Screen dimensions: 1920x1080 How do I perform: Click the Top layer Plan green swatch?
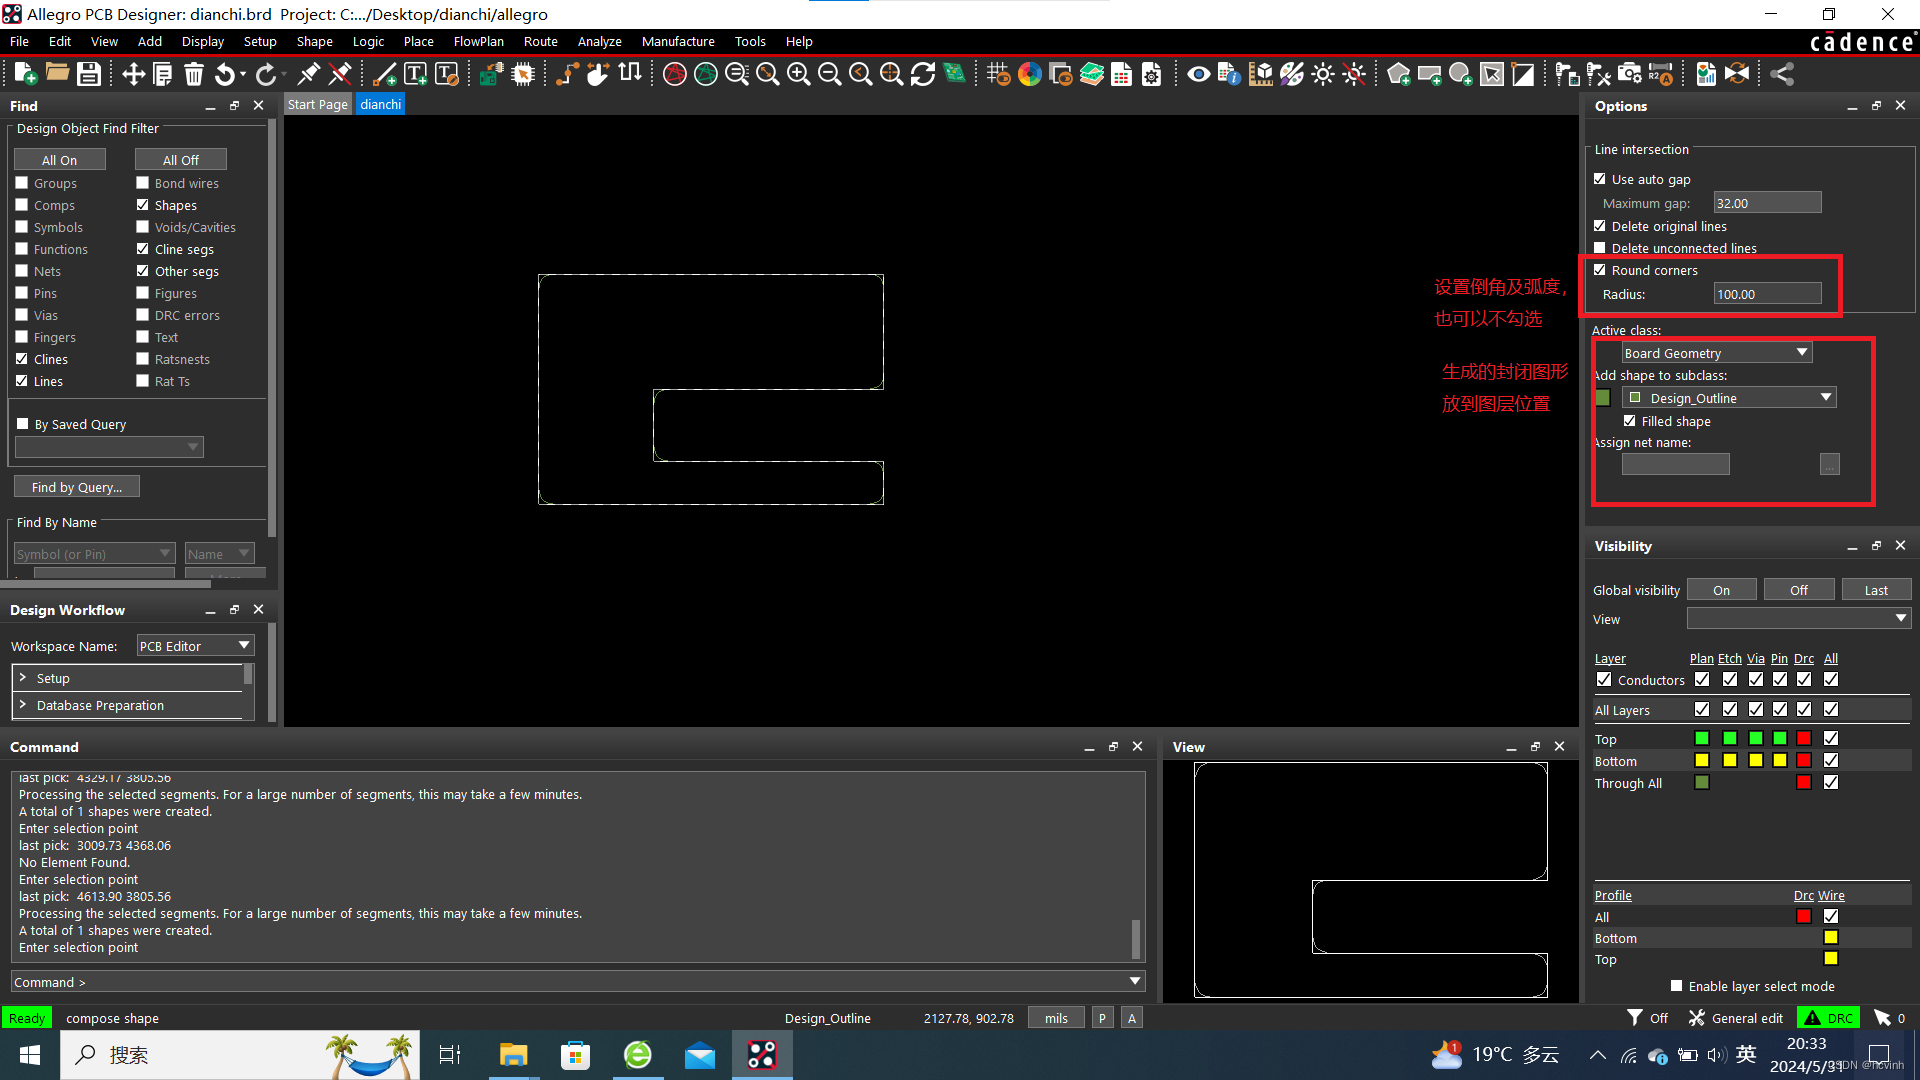(x=1702, y=738)
